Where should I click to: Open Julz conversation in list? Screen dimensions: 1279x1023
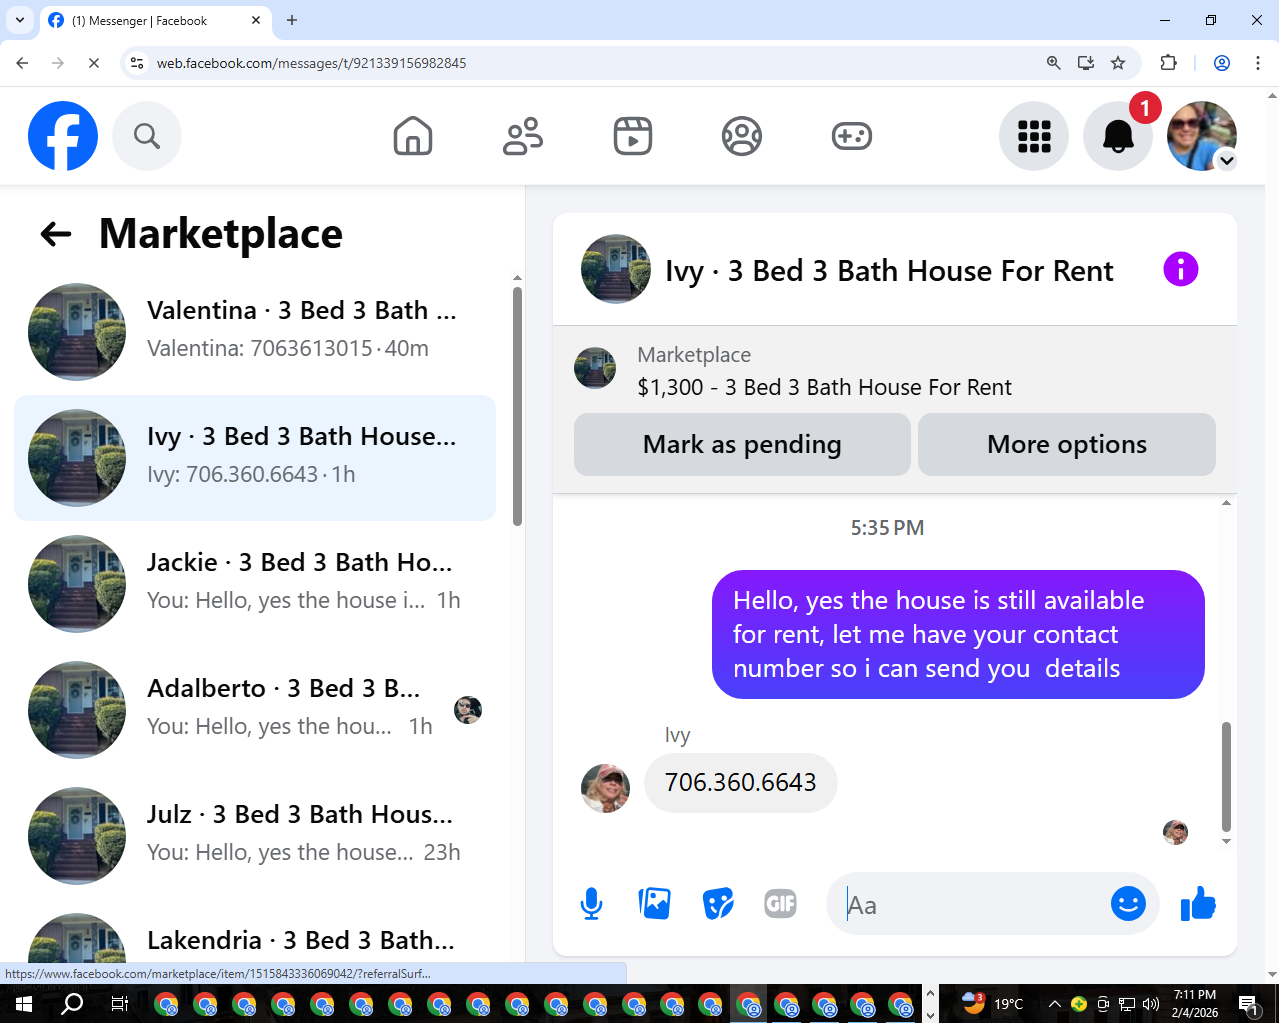click(255, 836)
